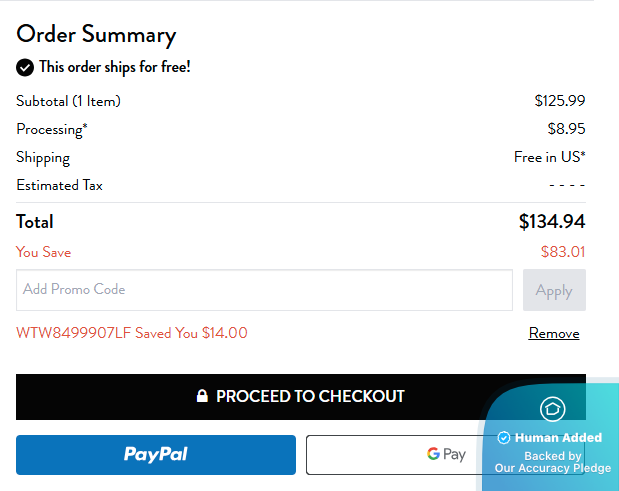Click the free shipping checkmark icon

pos(25,68)
